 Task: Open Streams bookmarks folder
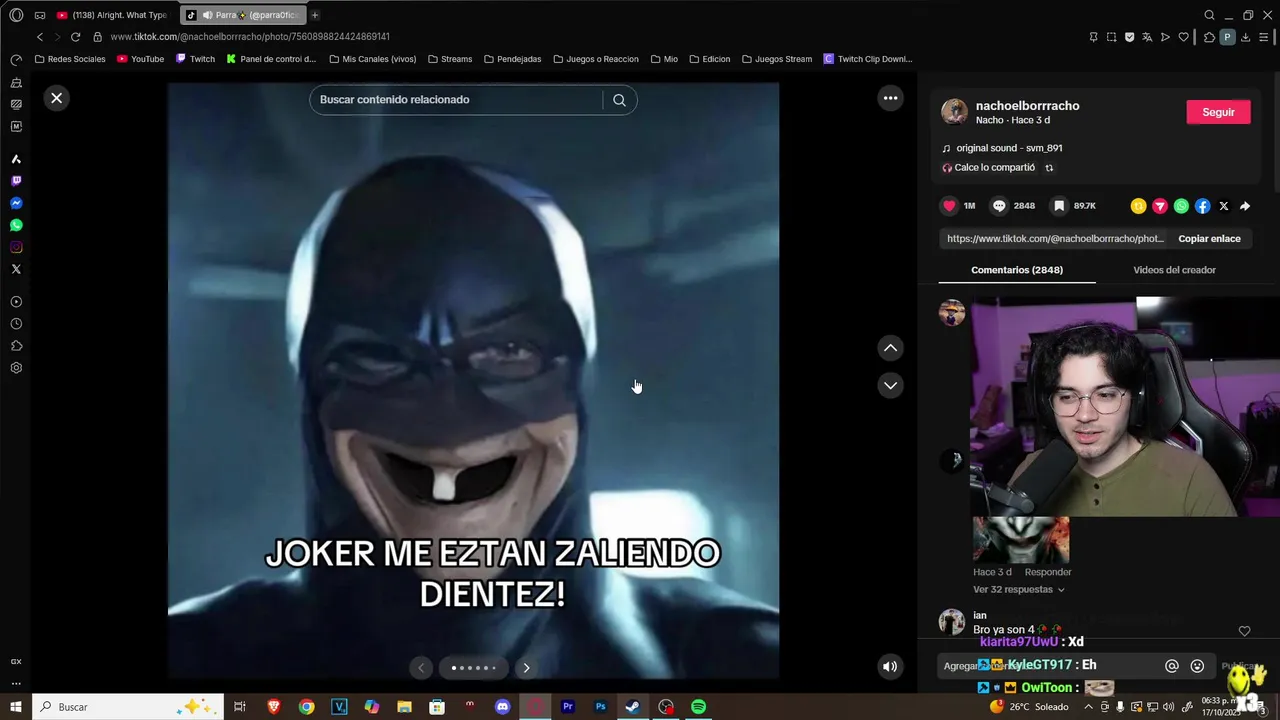coord(449,59)
